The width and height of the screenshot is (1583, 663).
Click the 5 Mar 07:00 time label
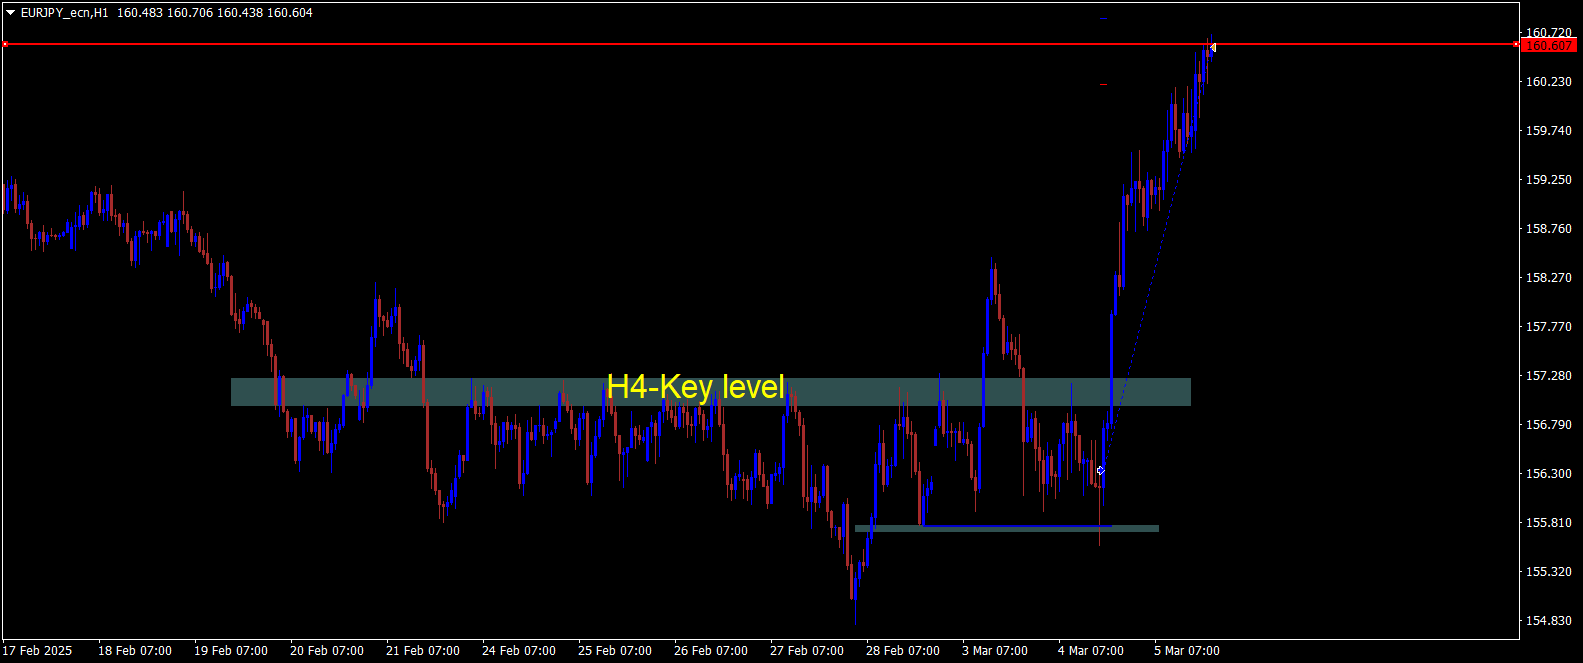pos(1187,651)
